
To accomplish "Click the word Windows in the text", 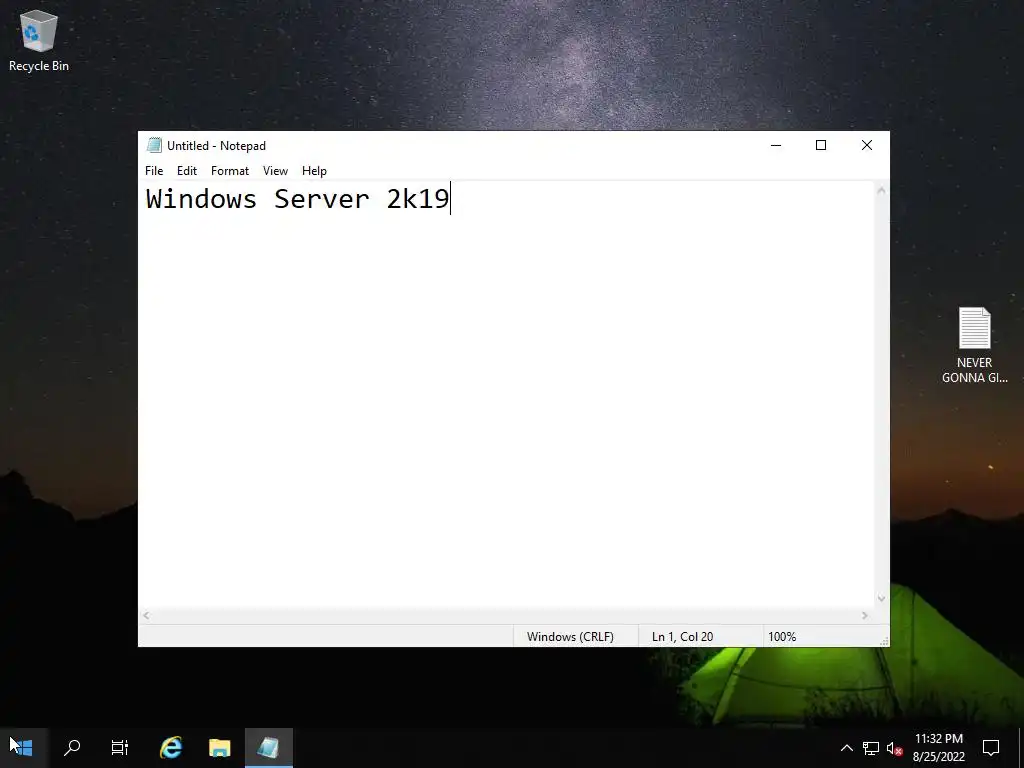I will (x=201, y=199).
